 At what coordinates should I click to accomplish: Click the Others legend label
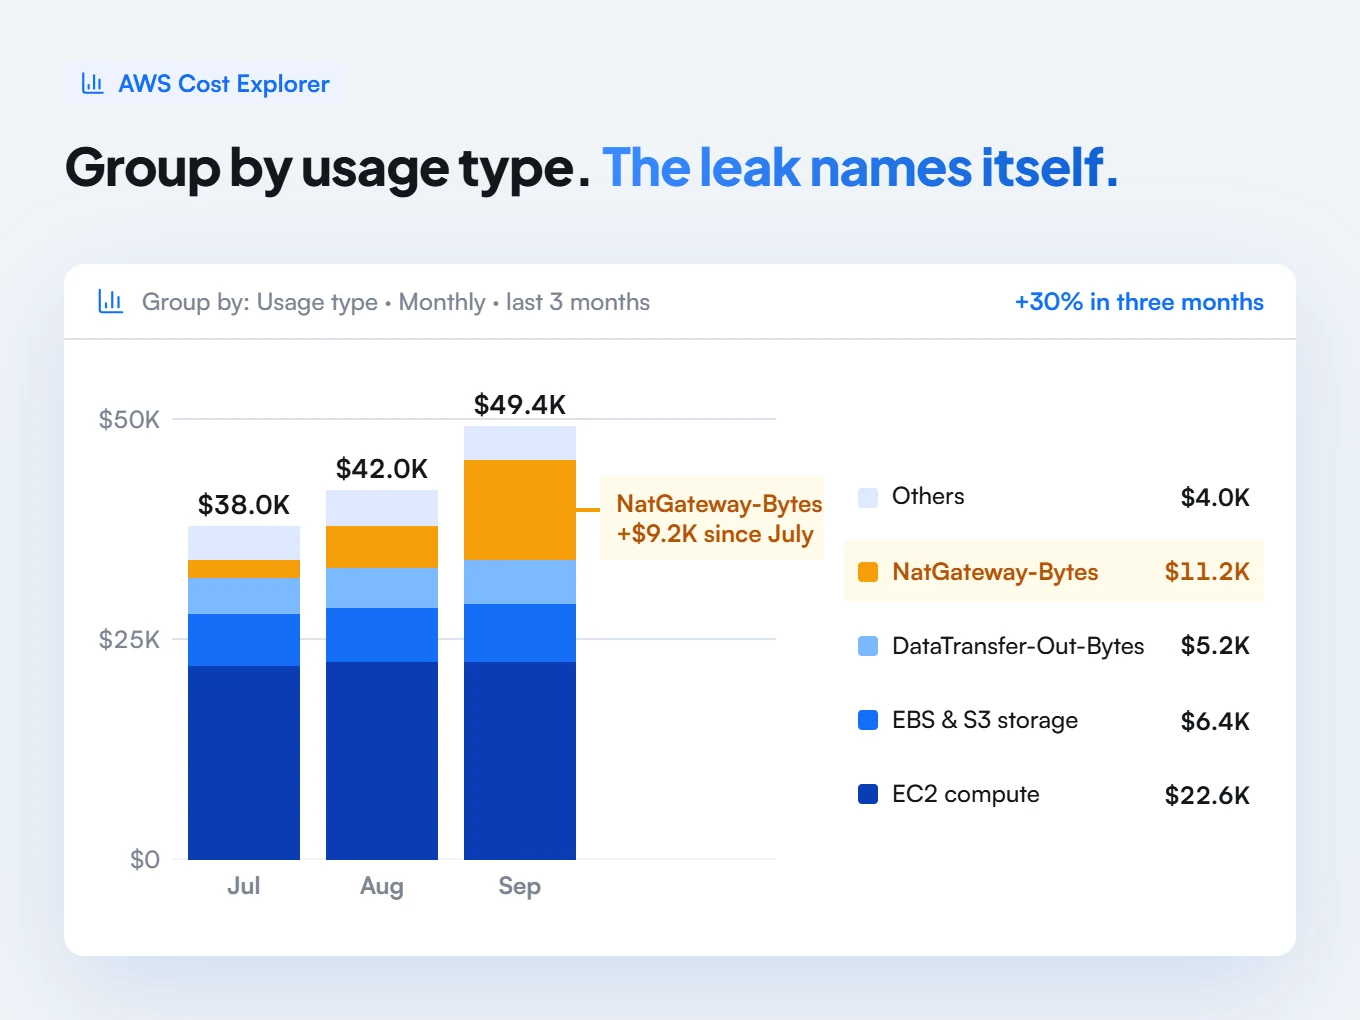[928, 496]
